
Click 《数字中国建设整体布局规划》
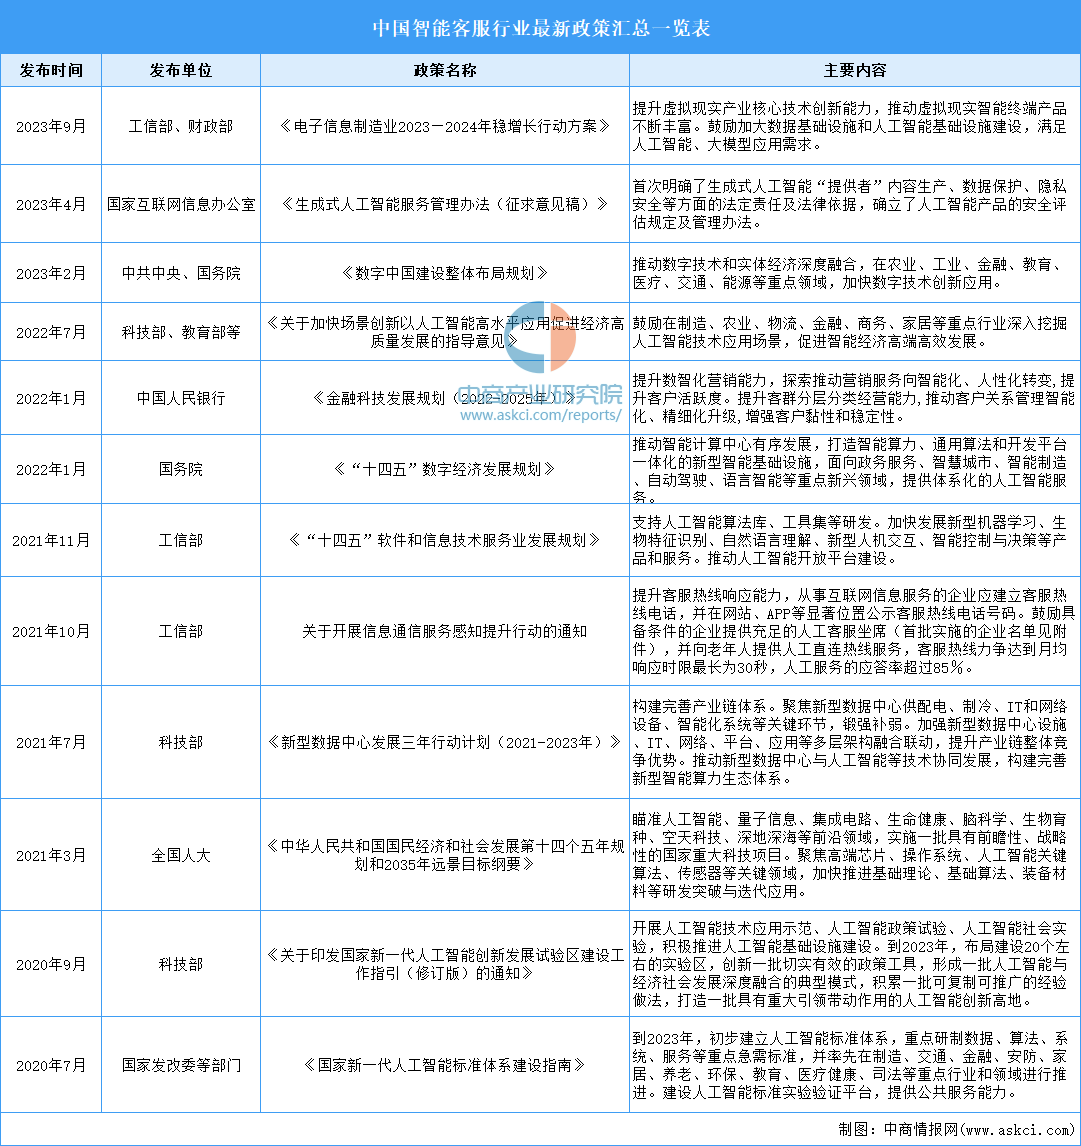[444, 273]
